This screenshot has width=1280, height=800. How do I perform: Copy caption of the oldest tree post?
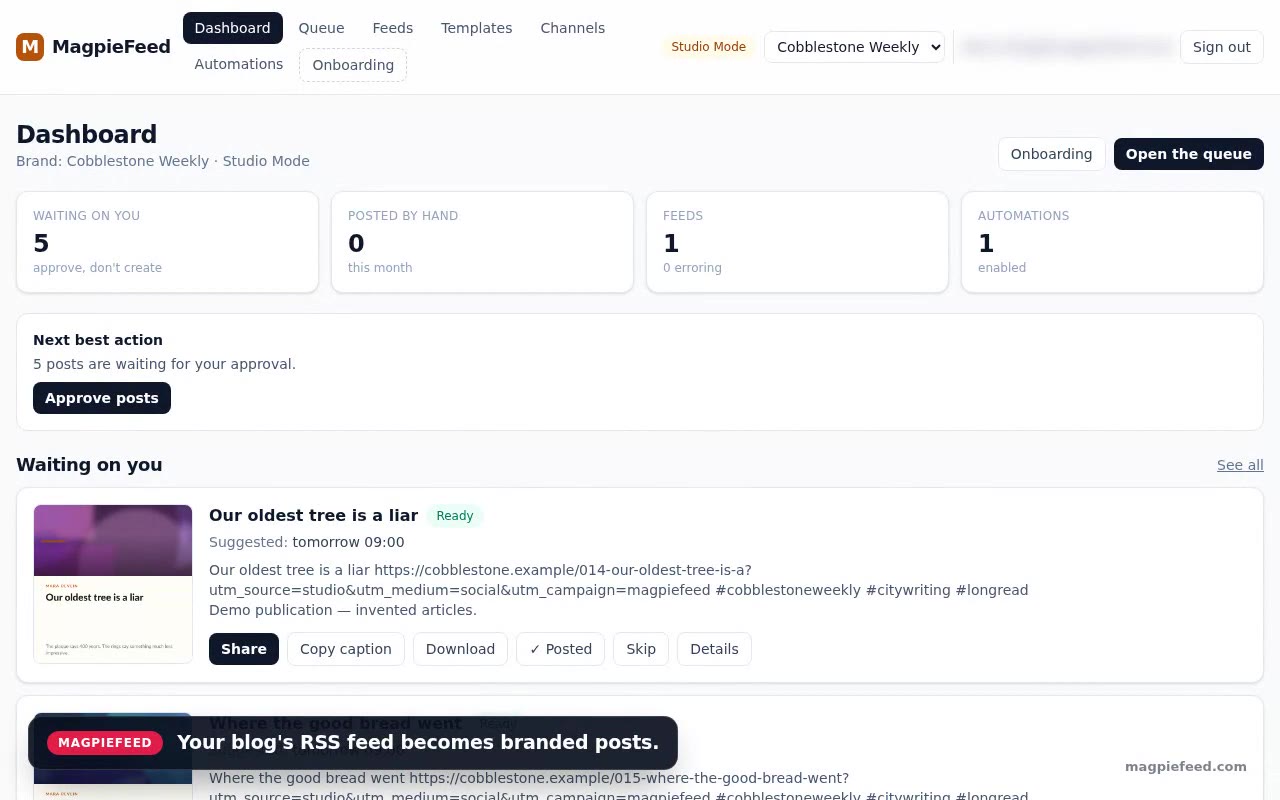click(346, 649)
